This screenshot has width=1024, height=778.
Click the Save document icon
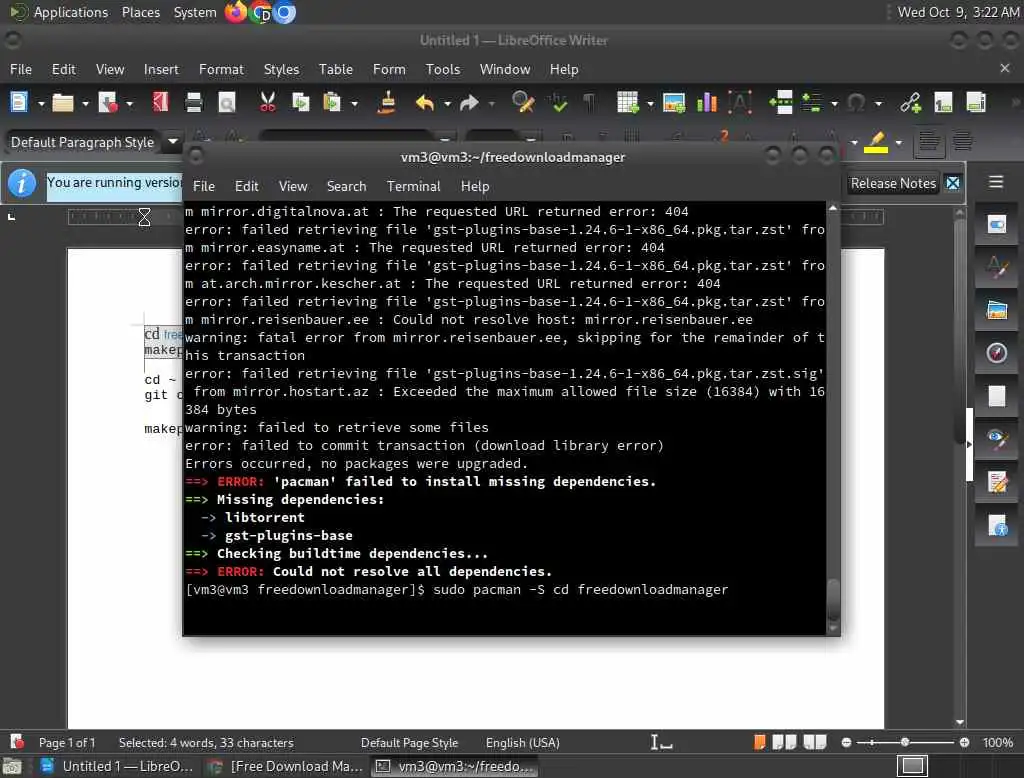click(108, 103)
